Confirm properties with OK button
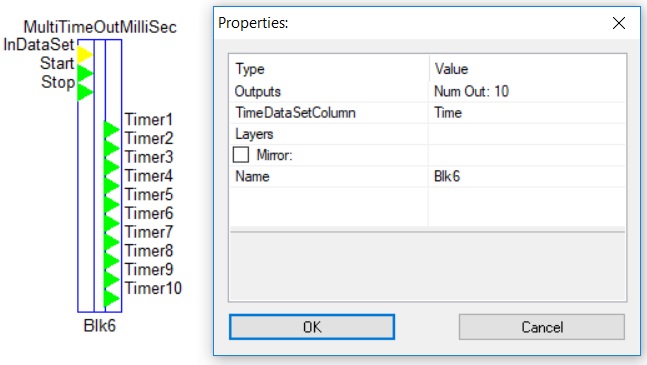Screen dimensions: 647x365 (312, 327)
